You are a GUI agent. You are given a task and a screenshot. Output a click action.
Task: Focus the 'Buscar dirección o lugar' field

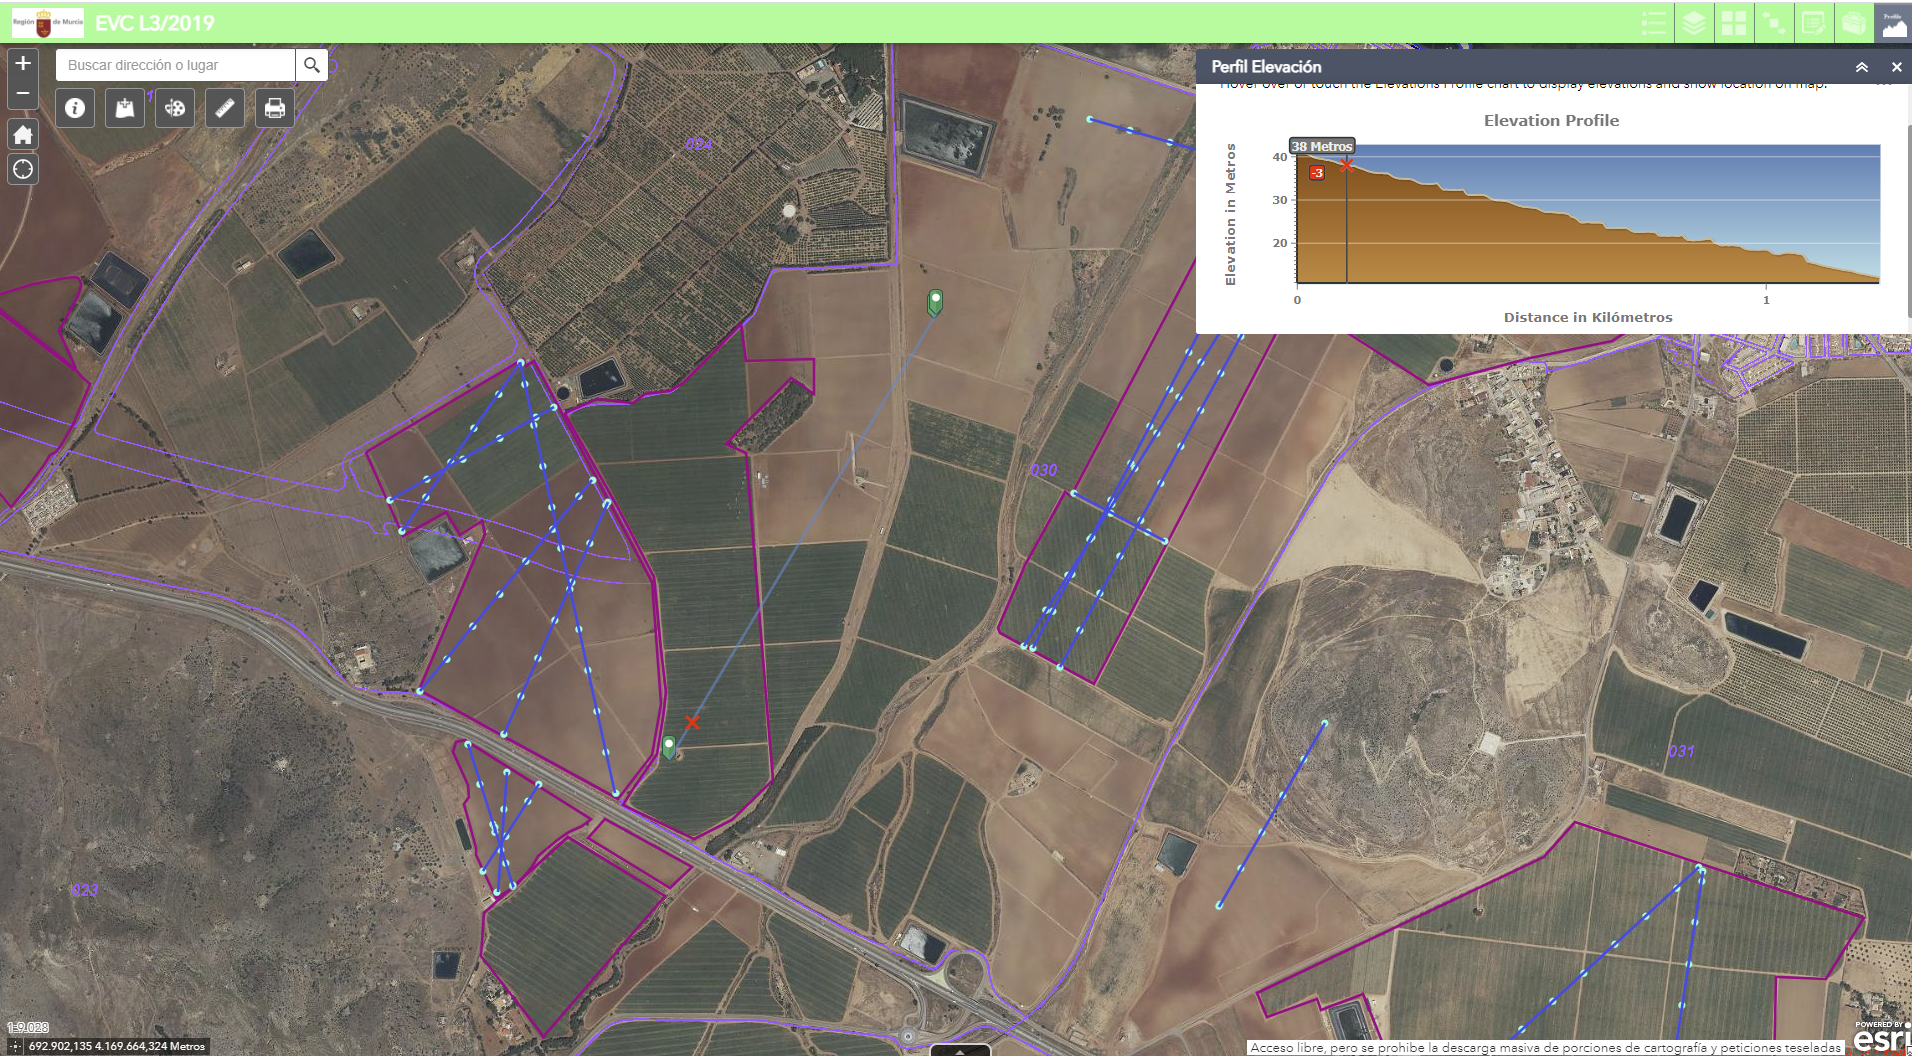pyautogui.click(x=175, y=65)
